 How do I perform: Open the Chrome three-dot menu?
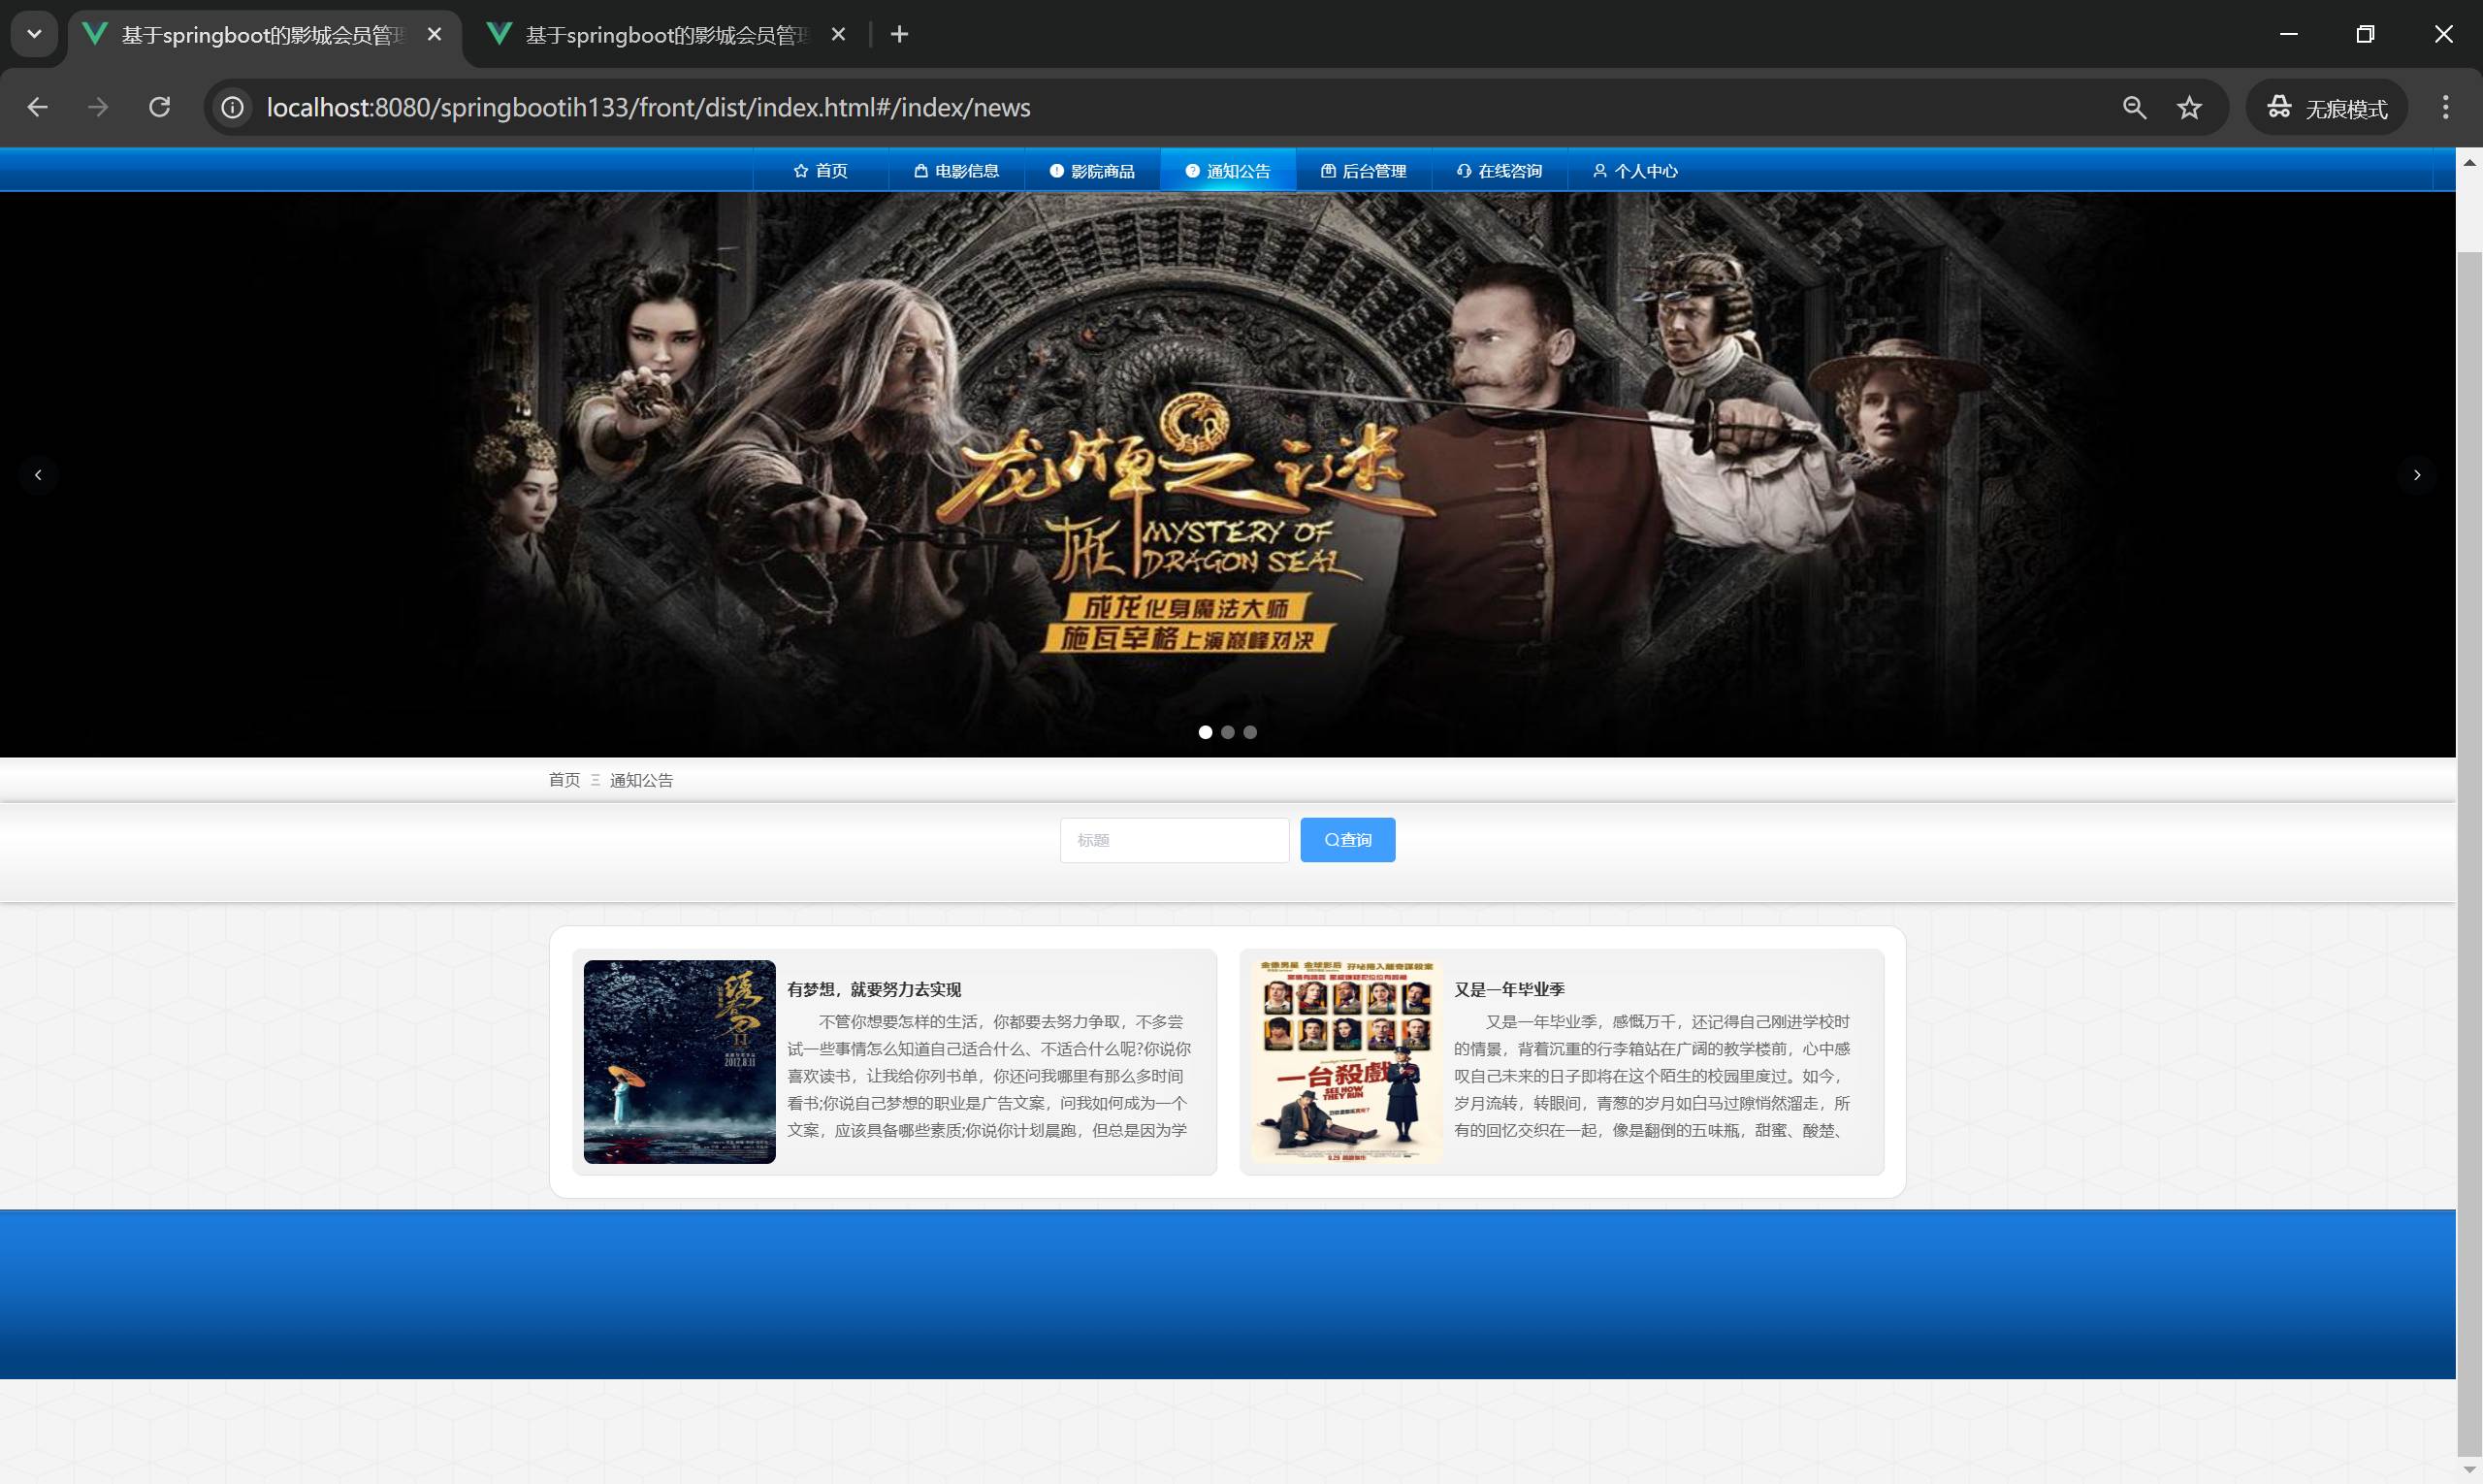[2445, 107]
